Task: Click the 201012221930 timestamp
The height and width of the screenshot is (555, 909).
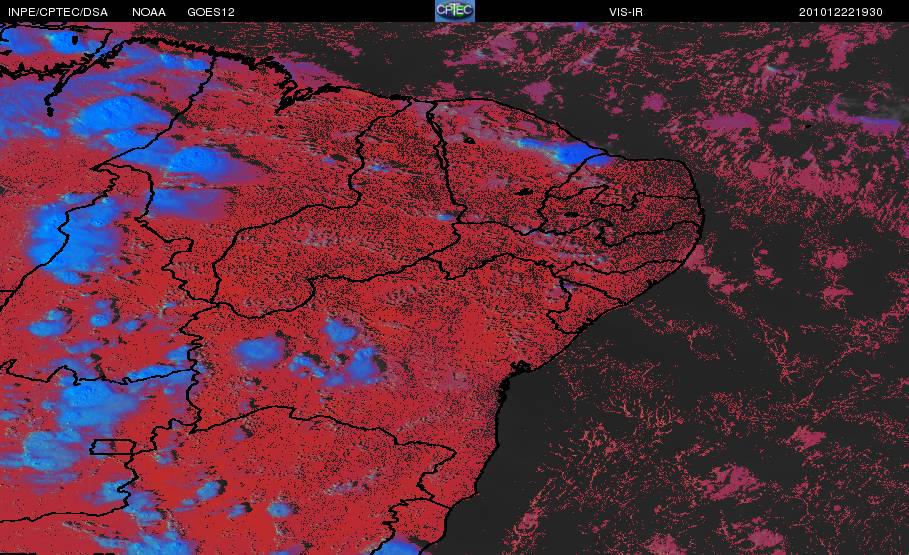Action: tap(841, 12)
